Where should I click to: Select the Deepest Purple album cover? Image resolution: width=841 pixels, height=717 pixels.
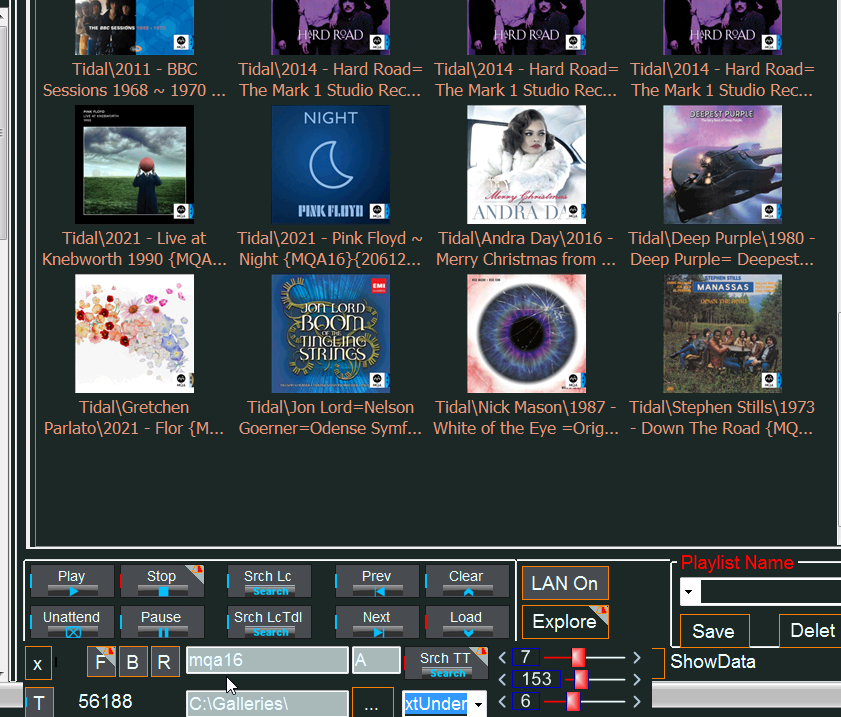pyautogui.click(x=722, y=165)
